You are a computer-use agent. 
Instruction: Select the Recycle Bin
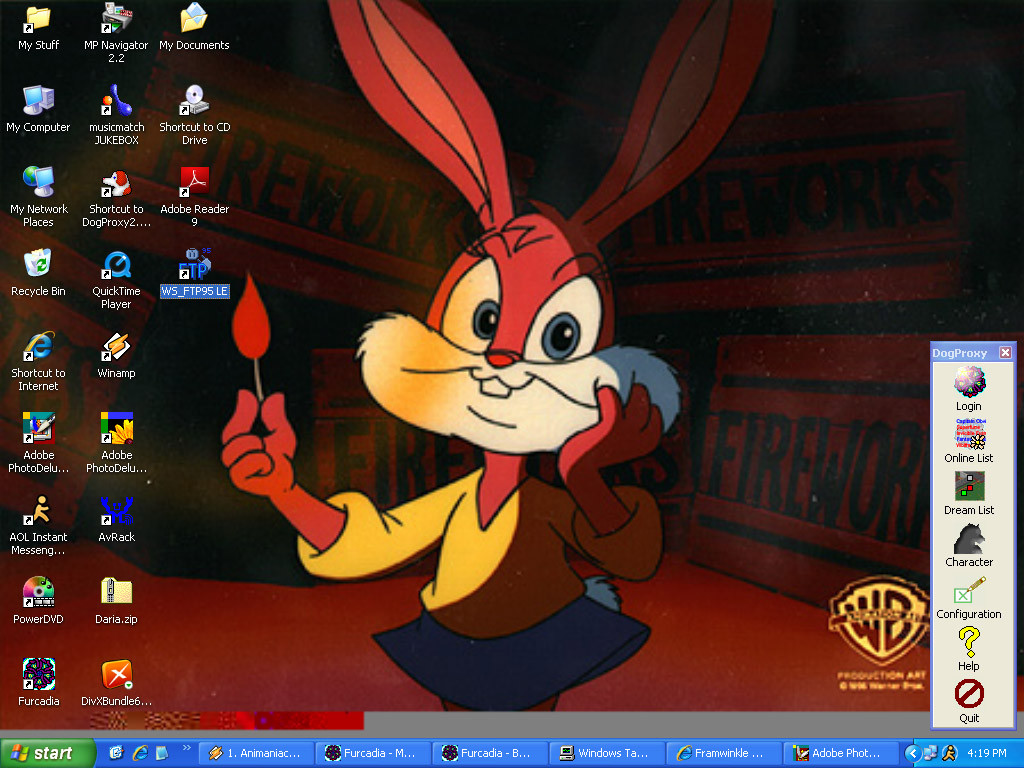point(39,273)
